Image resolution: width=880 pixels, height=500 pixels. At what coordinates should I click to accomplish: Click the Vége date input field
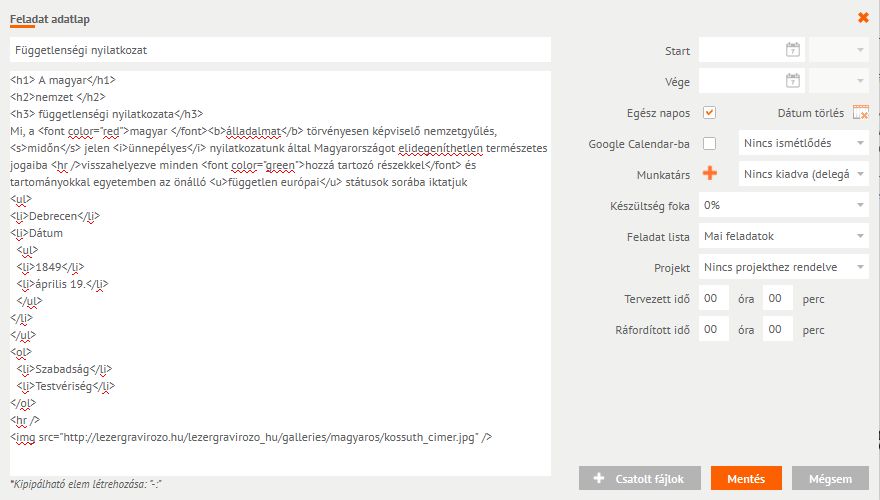[x=751, y=81]
